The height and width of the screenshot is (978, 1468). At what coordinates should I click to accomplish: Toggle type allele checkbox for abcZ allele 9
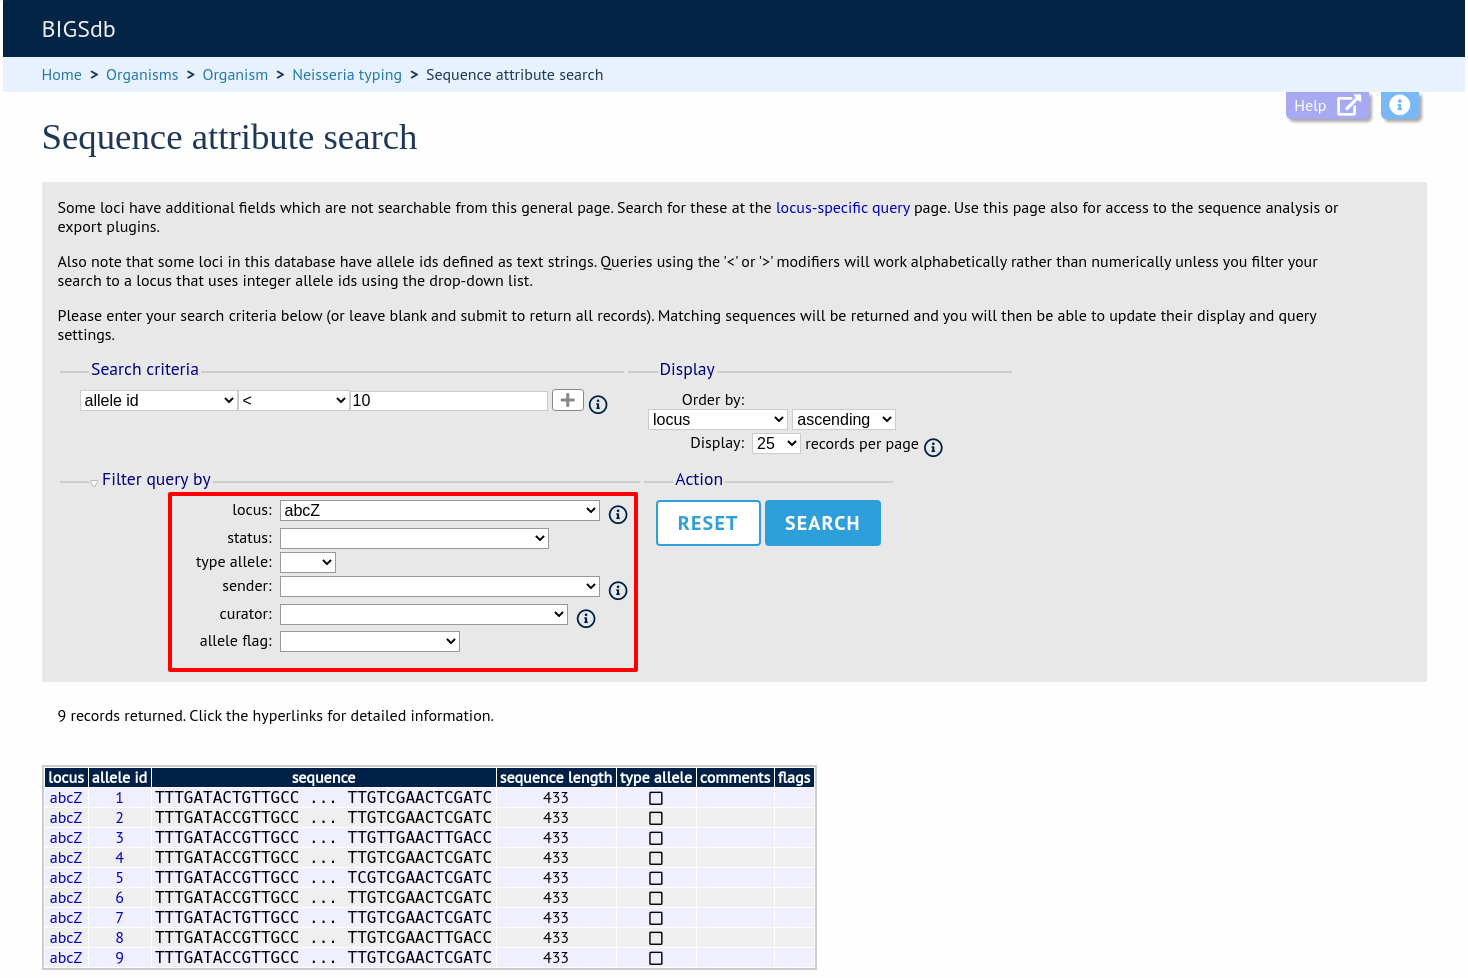656,958
